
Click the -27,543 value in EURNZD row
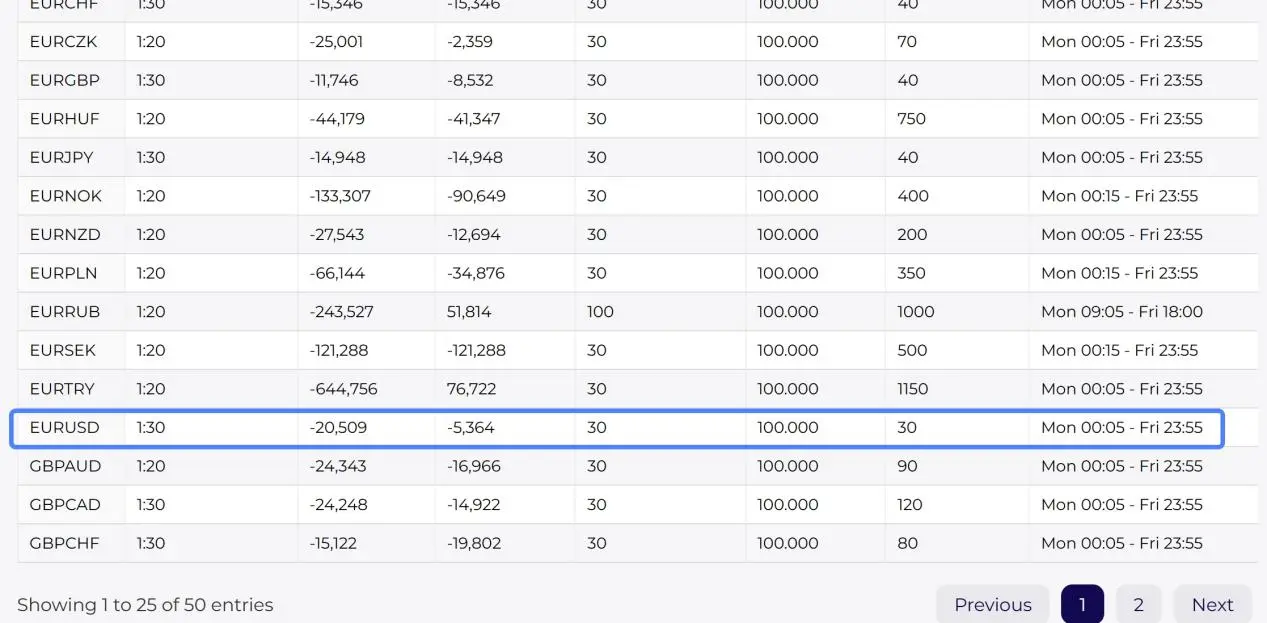(336, 234)
